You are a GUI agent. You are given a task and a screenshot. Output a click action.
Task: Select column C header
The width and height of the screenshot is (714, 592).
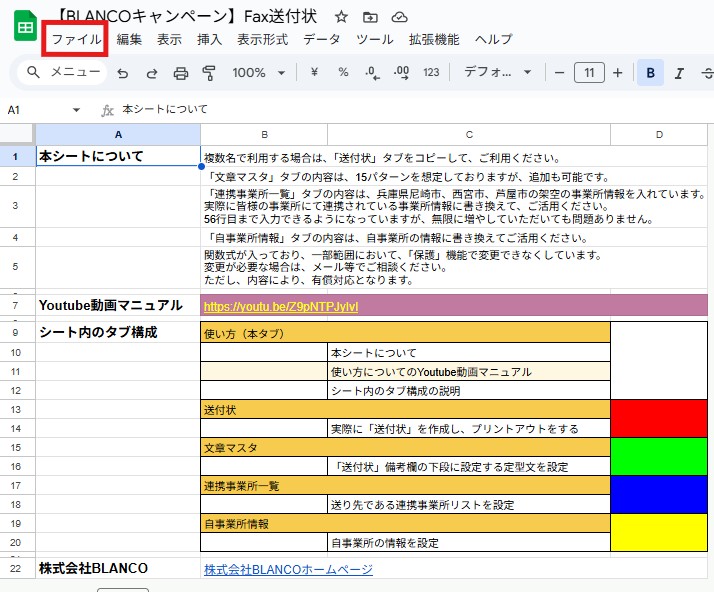pyautogui.click(x=469, y=134)
